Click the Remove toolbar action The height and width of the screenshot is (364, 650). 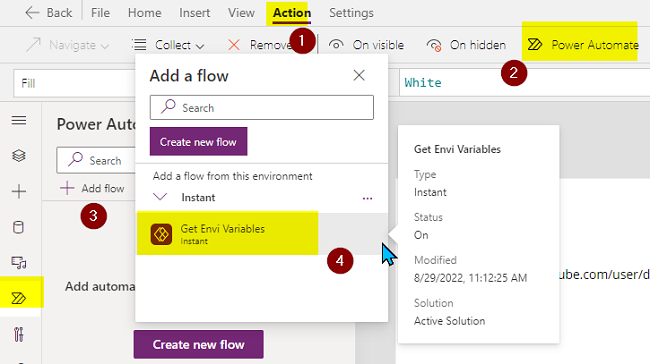260,45
